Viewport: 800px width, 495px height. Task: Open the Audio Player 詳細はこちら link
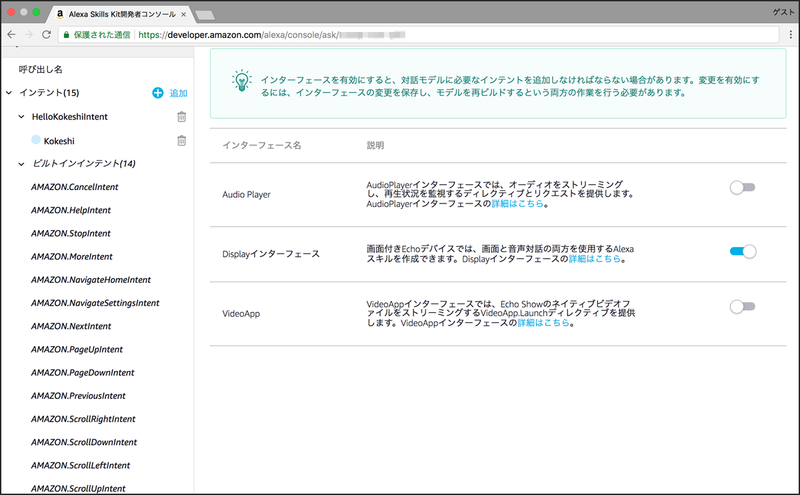click(x=517, y=204)
